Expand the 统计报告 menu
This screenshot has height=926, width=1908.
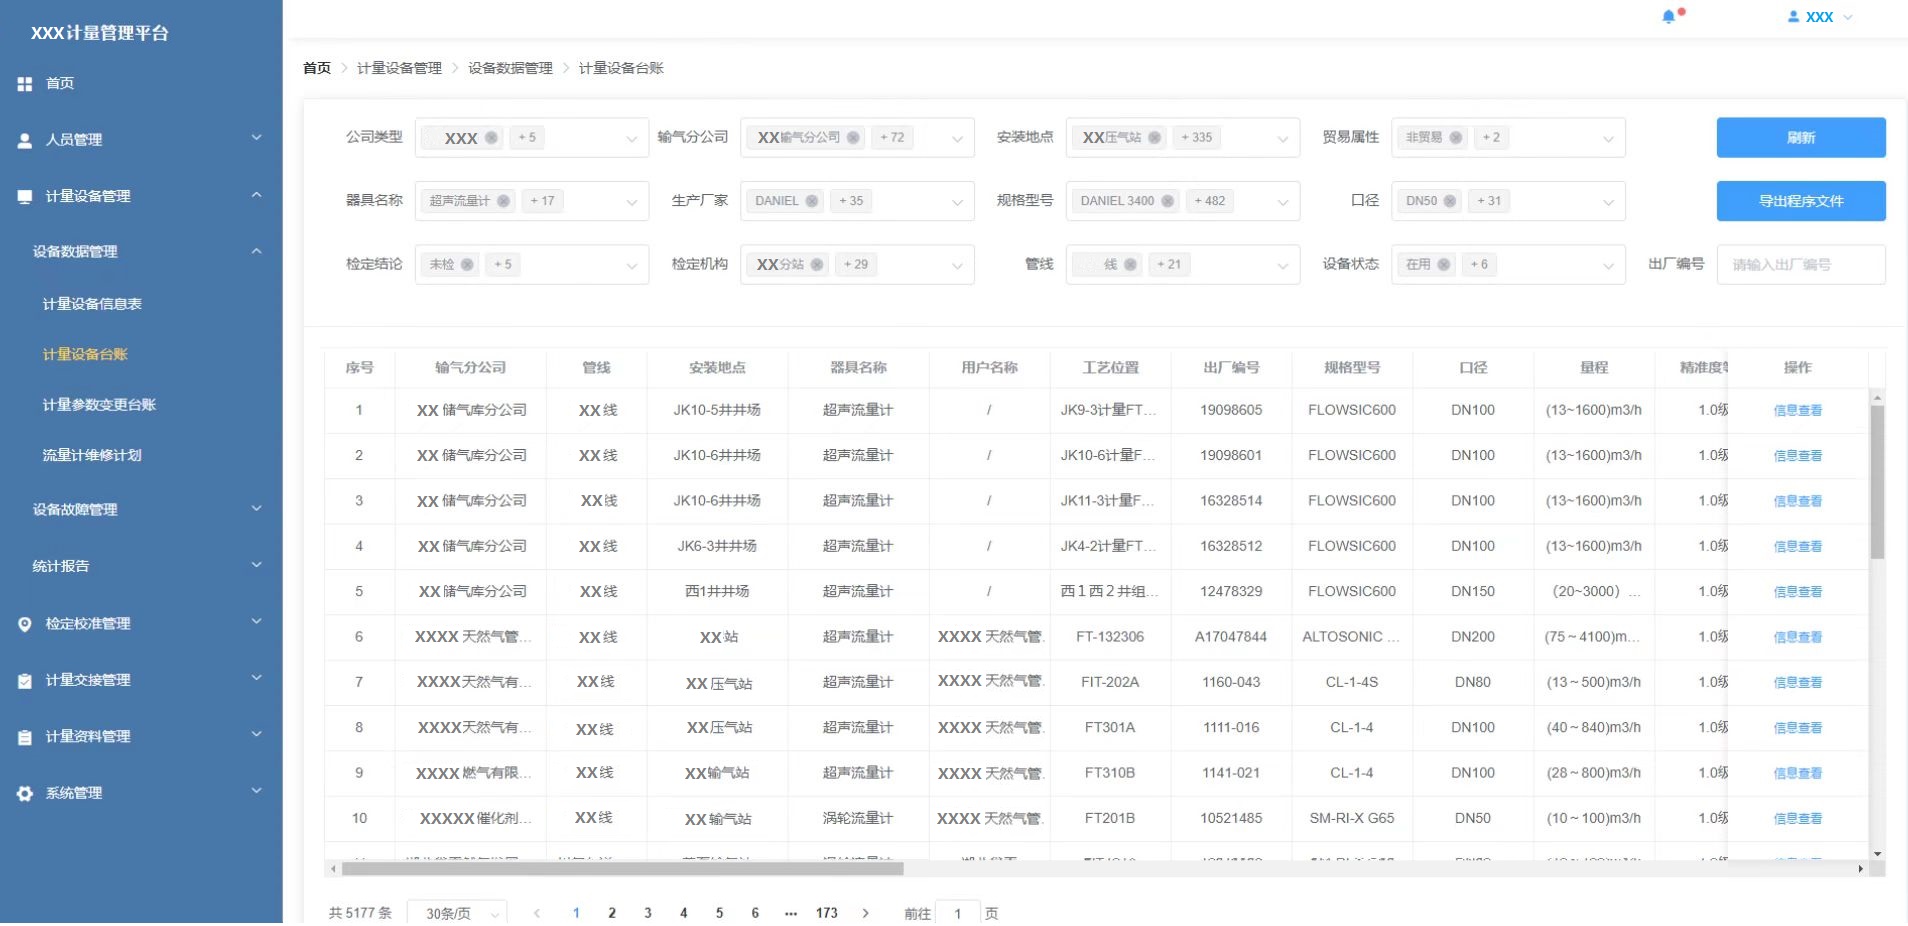(141, 566)
